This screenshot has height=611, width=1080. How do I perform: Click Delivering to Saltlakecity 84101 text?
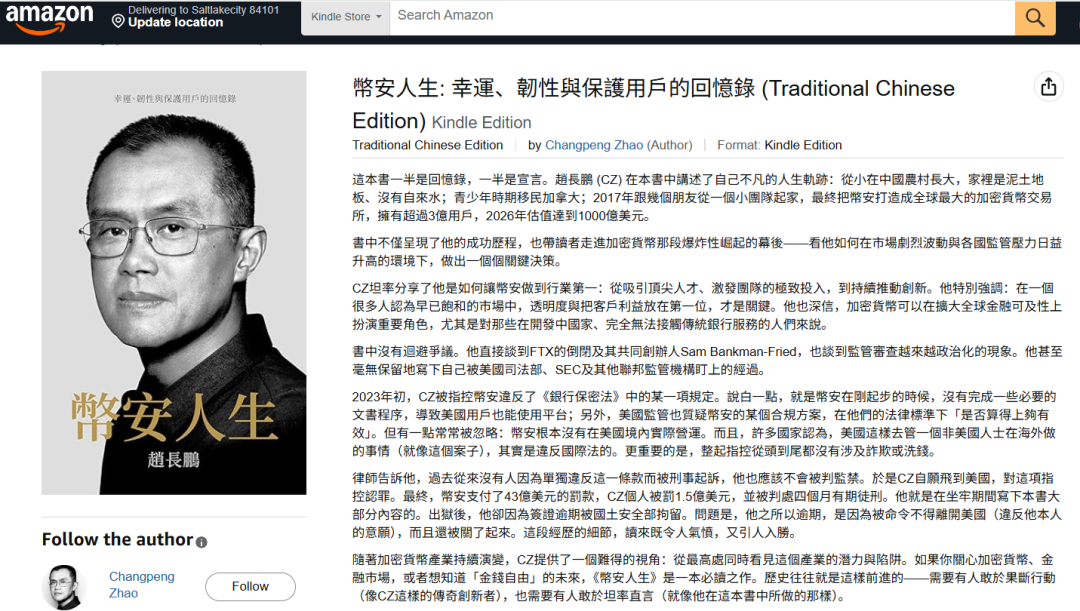(x=203, y=10)
